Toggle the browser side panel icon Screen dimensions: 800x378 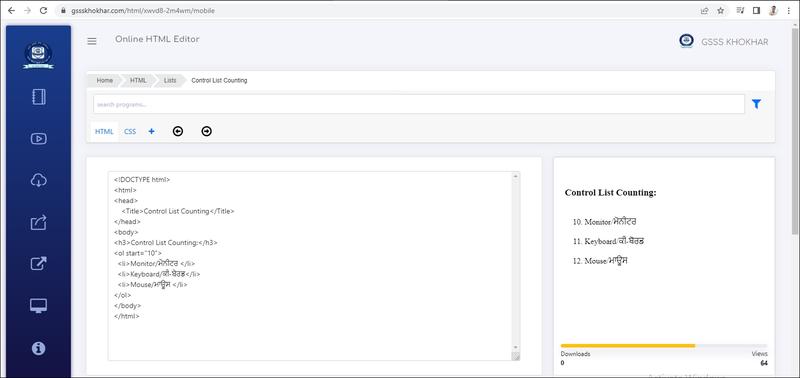pyautogui.click(x=756, y=10)
